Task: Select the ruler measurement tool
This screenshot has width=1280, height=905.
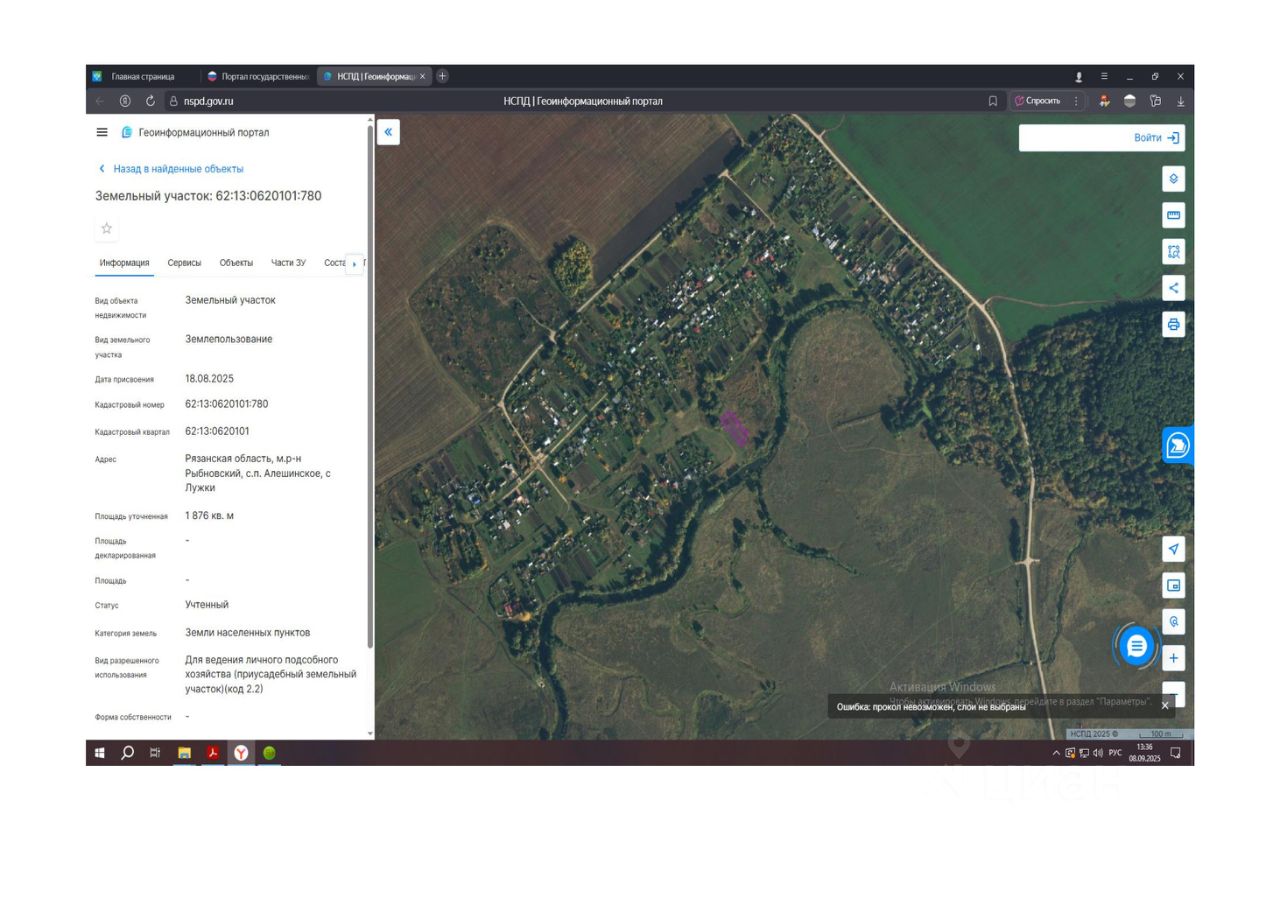Action: (x=1174, y=215)
